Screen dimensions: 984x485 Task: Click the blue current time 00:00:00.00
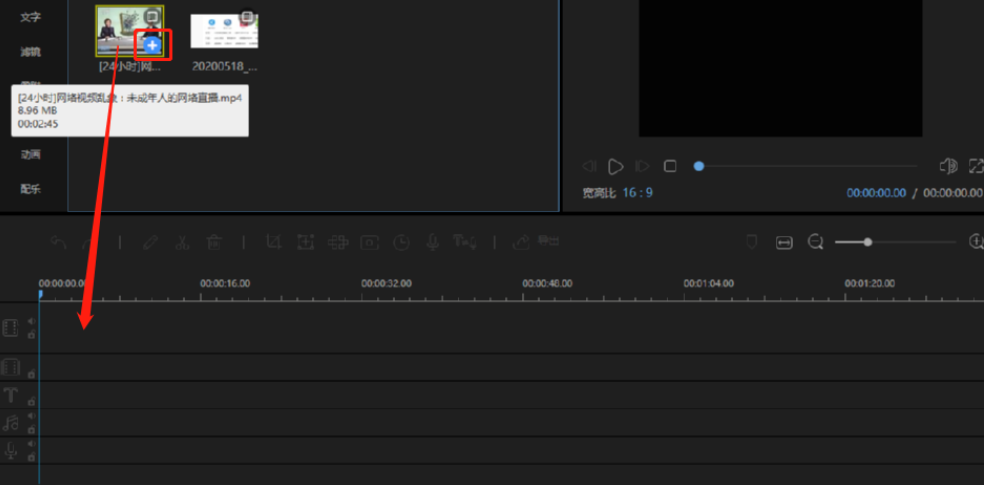tap(876, 193)
